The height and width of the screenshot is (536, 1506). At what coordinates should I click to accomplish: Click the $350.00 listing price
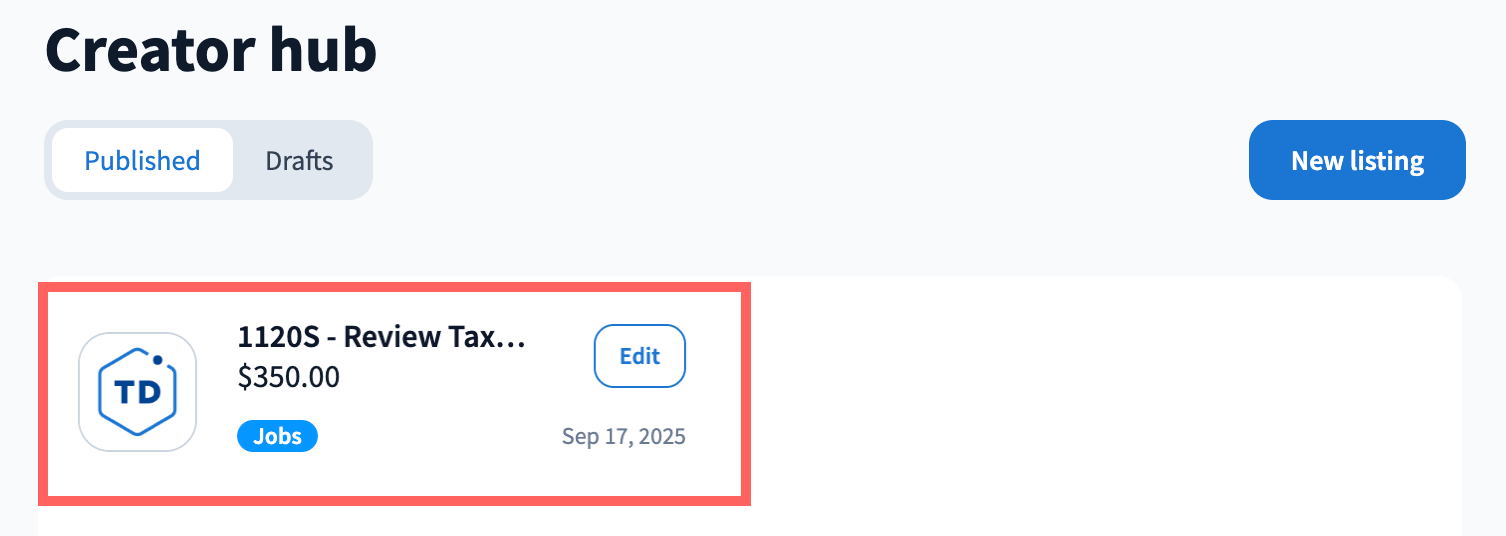[289, 377]
